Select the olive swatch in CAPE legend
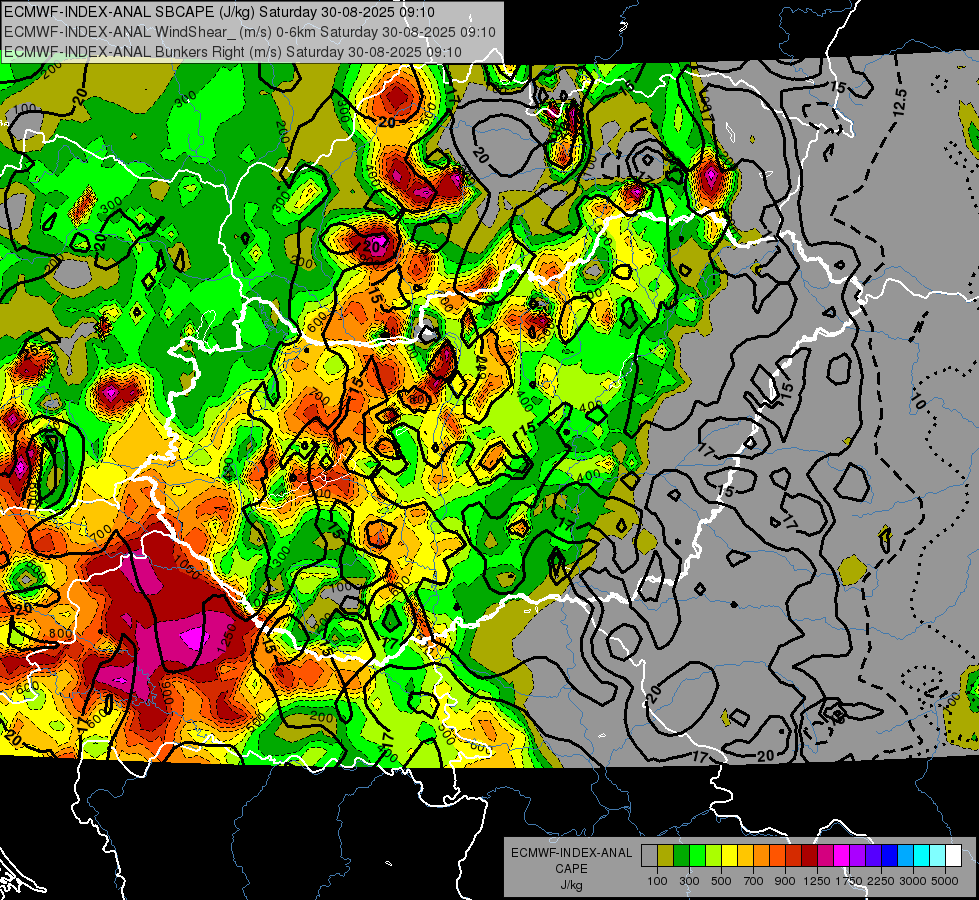 pyautogui.click(x=666, y=856)
